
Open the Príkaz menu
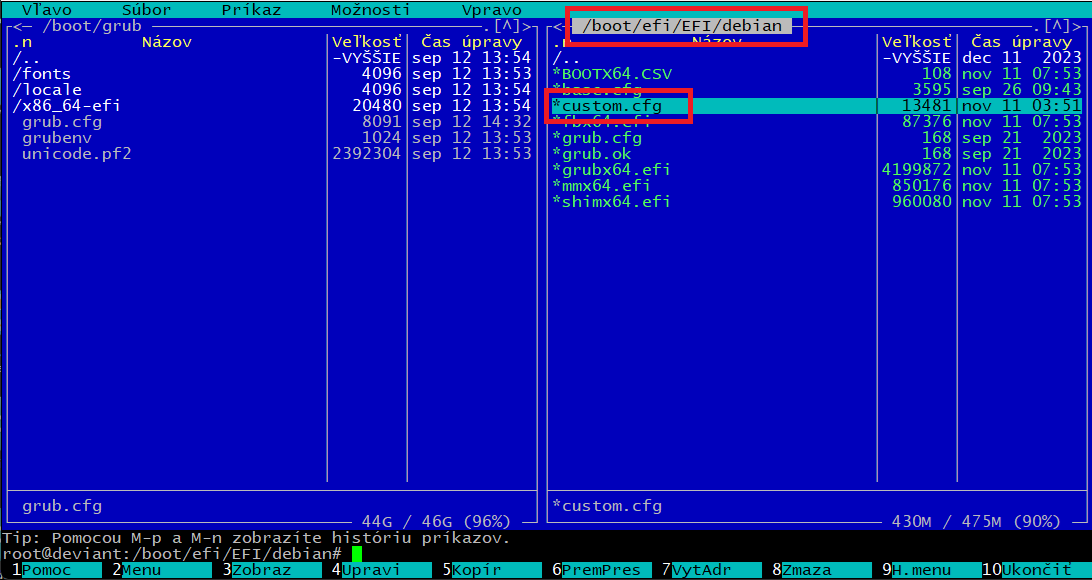[x=251, y=10]
